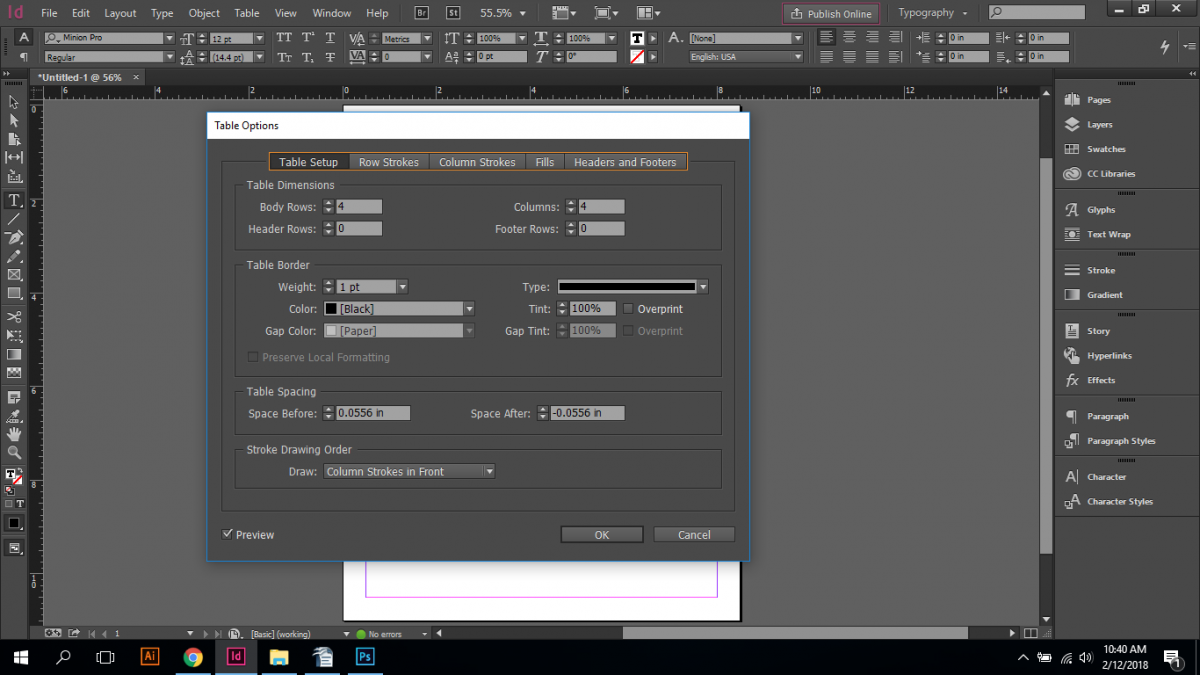
Task: Check Preserve Local Formatting
Action: 252,356
